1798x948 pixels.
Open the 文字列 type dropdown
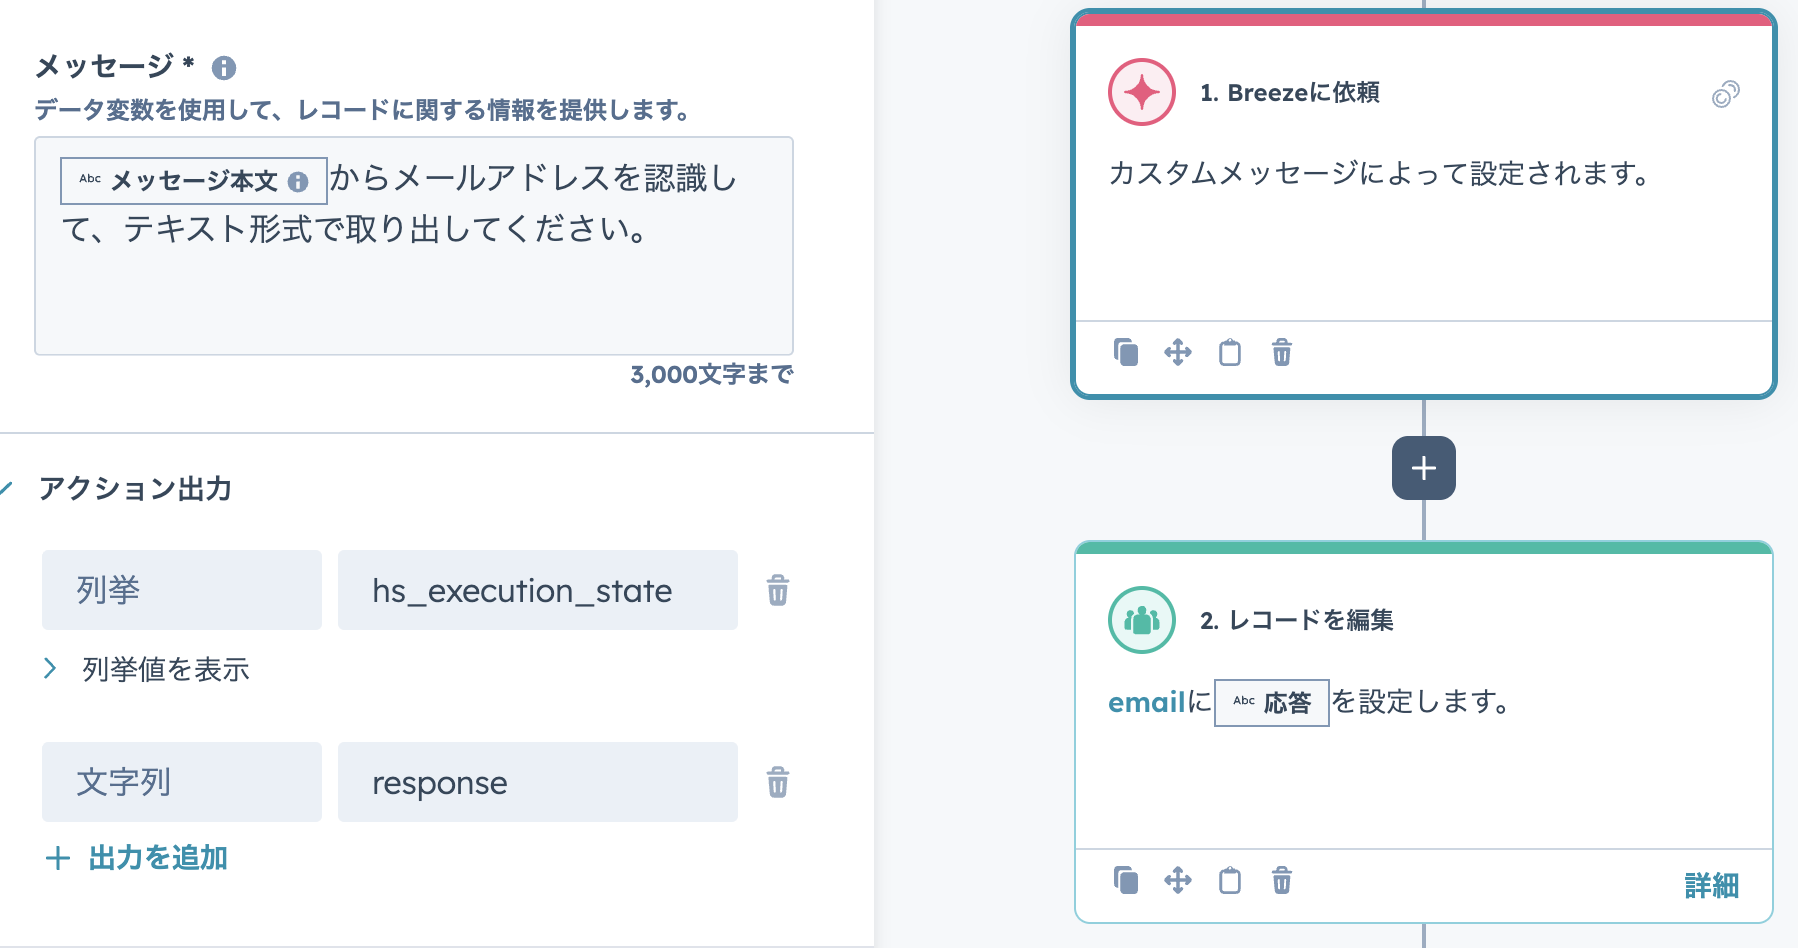pyautogui.click(x=182, y=782)
